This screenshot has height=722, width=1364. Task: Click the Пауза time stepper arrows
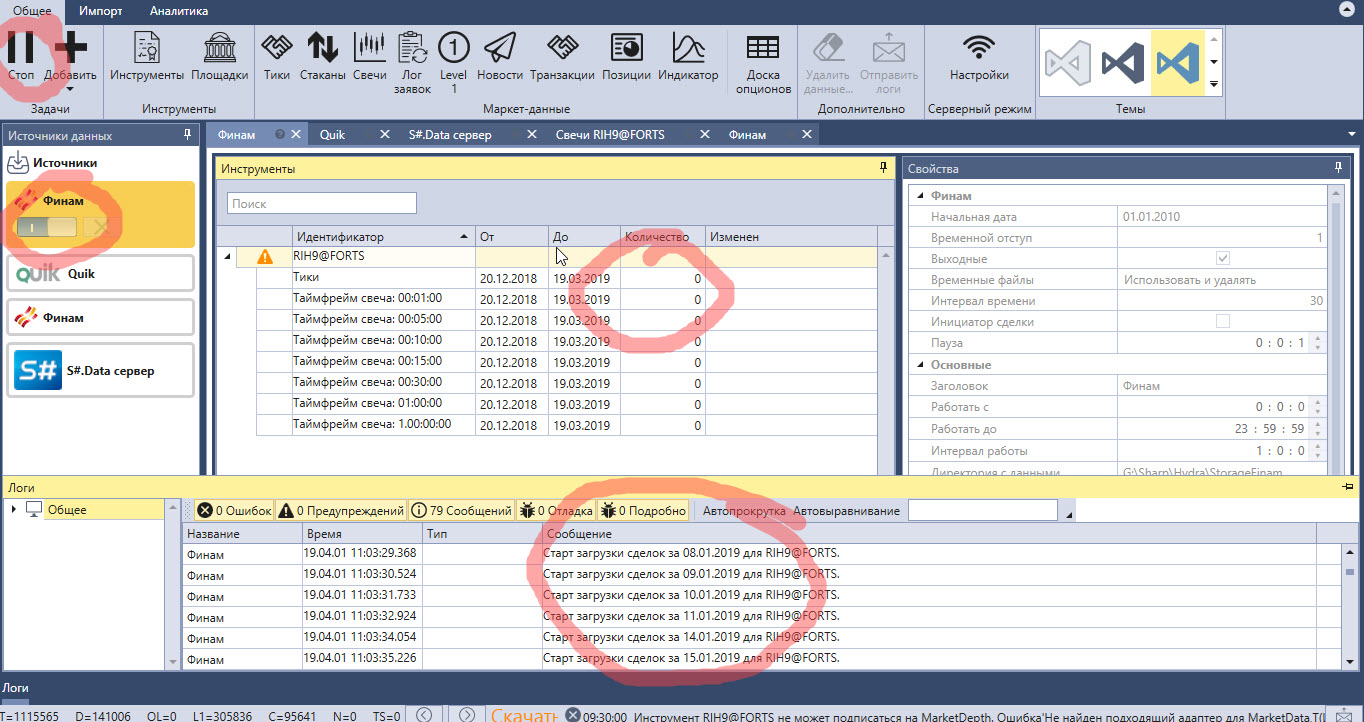tap(1317, 343)
